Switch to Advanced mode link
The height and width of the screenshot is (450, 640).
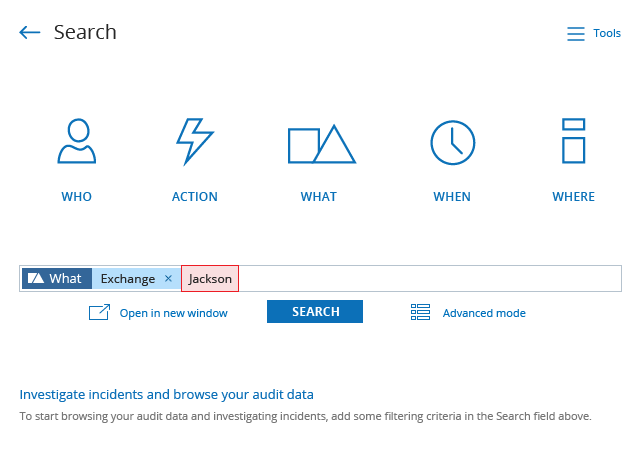[x=484, y=313]
